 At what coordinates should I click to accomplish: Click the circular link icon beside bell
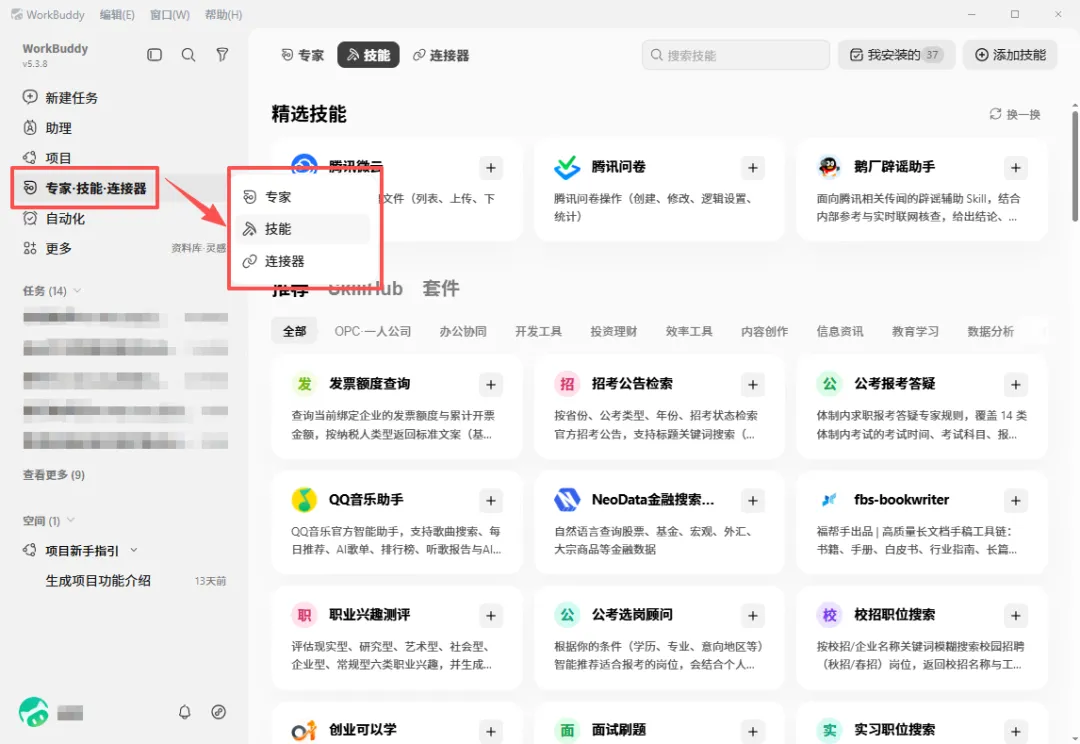click(x=218, y=712)
